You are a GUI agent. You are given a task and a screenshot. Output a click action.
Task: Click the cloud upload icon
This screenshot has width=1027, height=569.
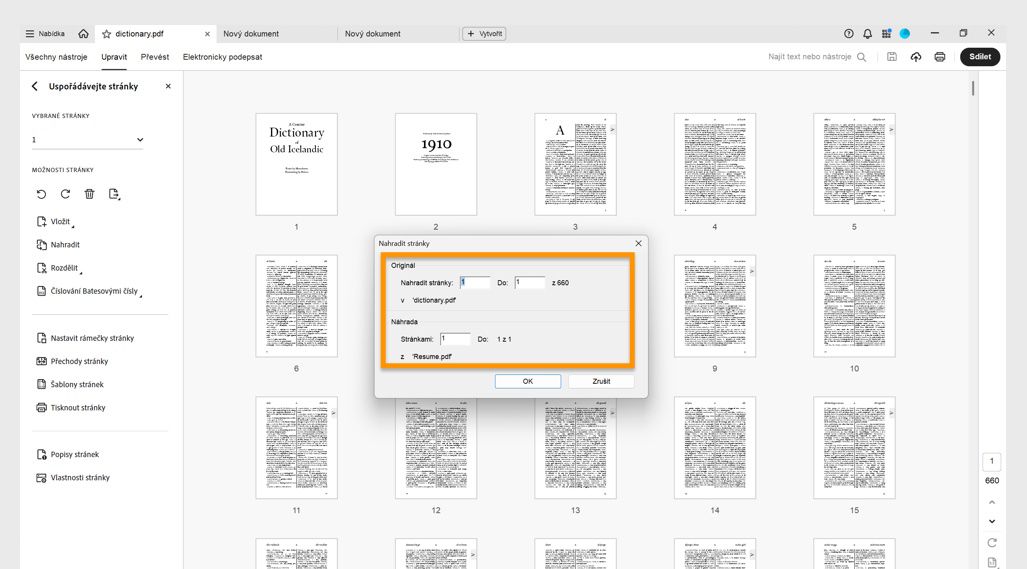coord(916,57)
